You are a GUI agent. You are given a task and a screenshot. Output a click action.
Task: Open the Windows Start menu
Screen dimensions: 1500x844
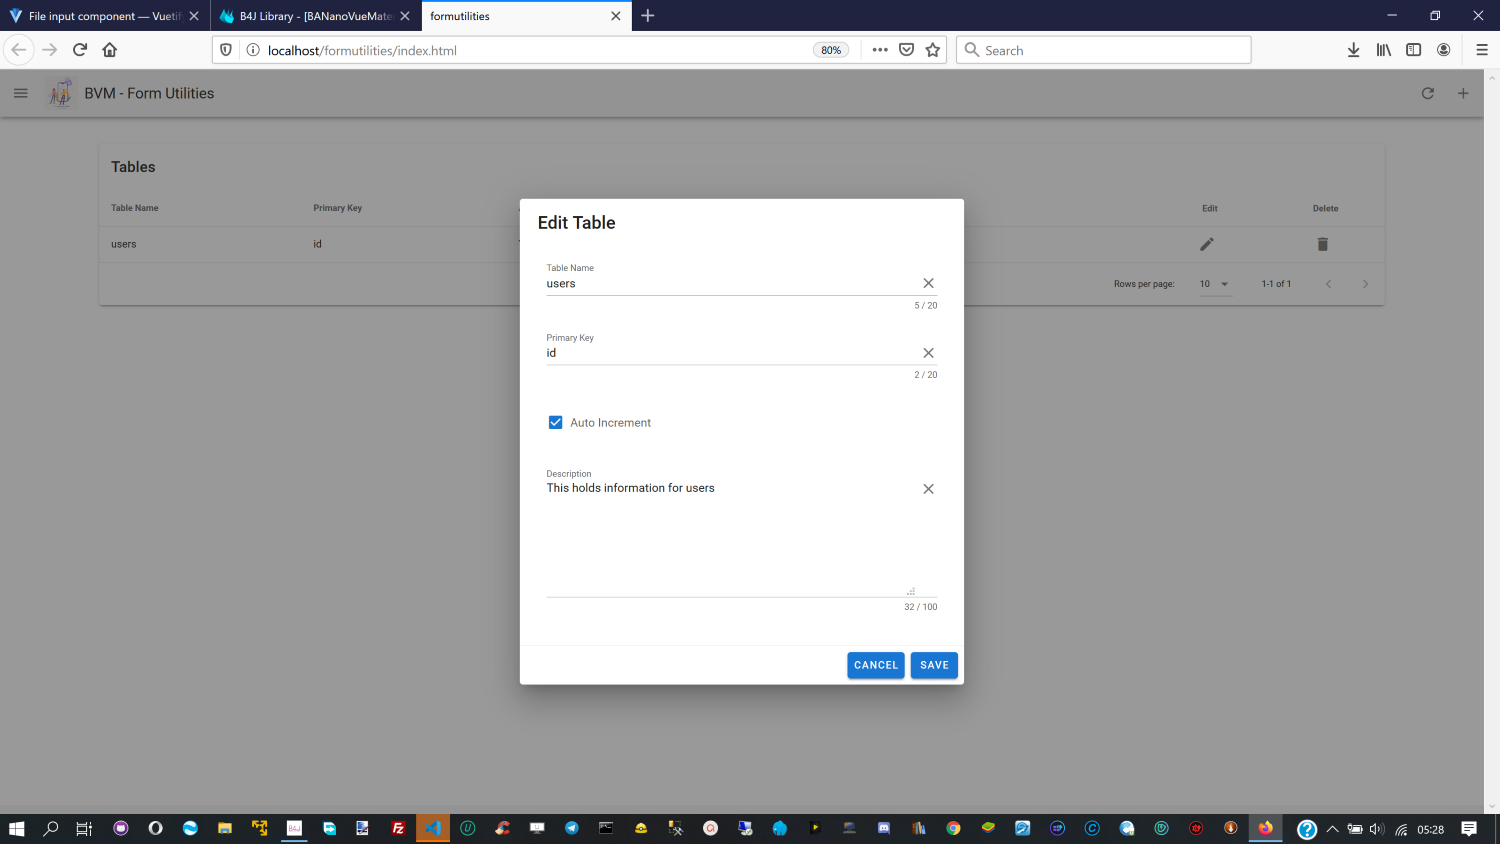pyautogui.click(x=16, y=828)
